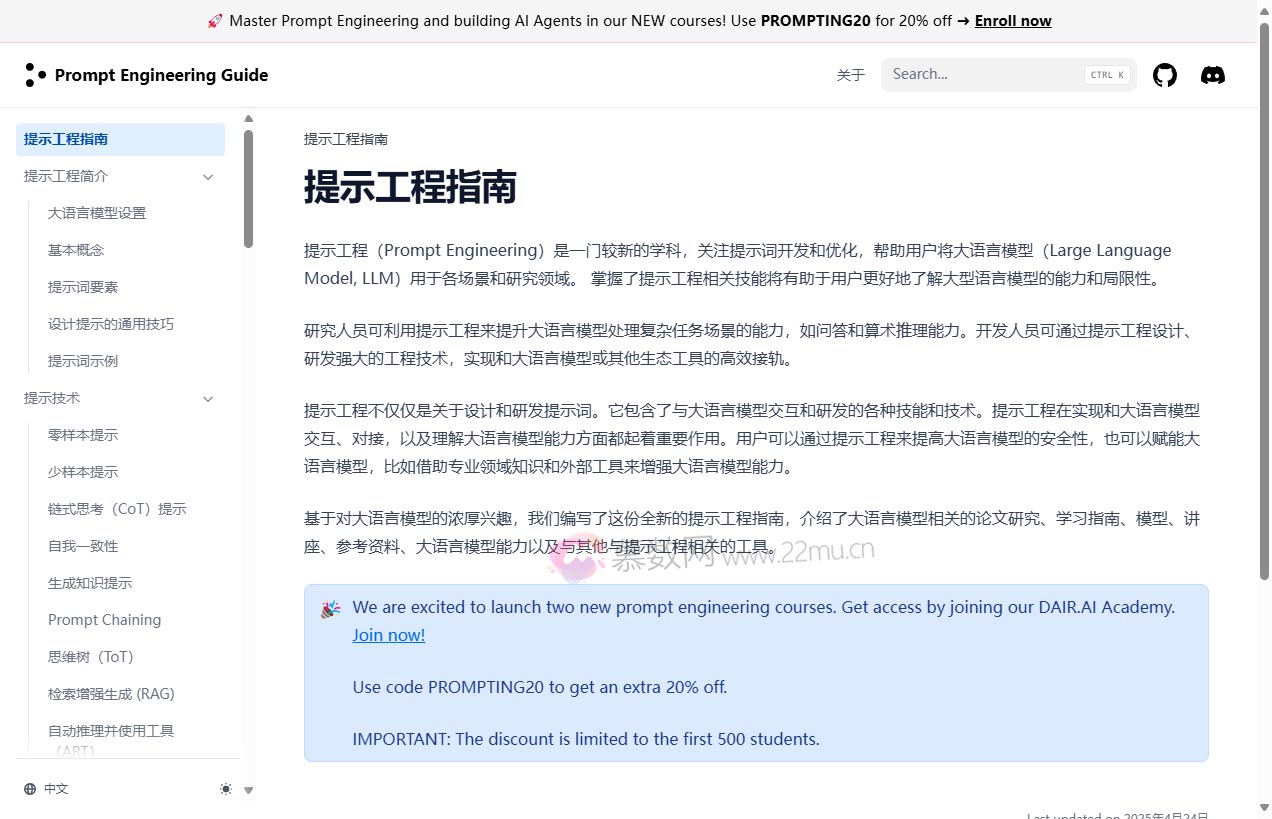Select 检索增强生成 (RAG) entry
The width and height of the screenshot is (1272, 819).
[x=111, y=694]
